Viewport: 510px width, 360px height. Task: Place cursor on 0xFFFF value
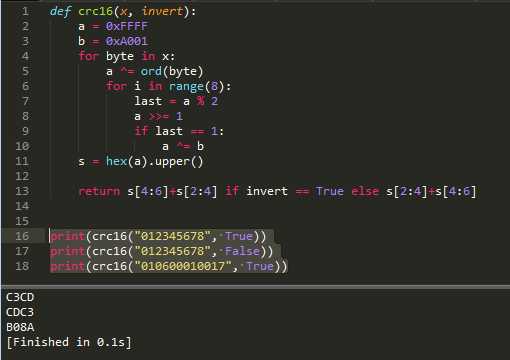pos(127,26)
